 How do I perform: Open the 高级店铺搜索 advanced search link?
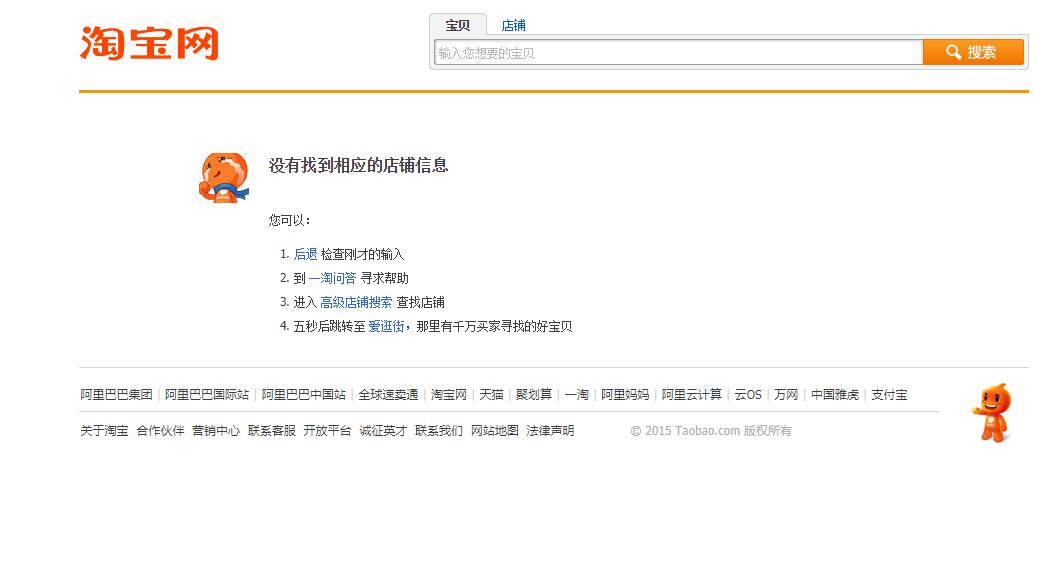356,302
